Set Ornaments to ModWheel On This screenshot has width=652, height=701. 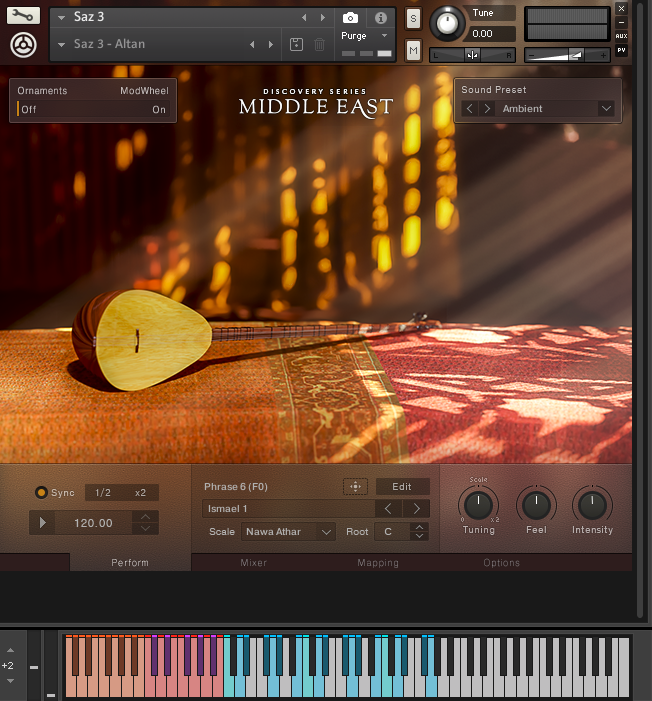[x=158, y=110]
